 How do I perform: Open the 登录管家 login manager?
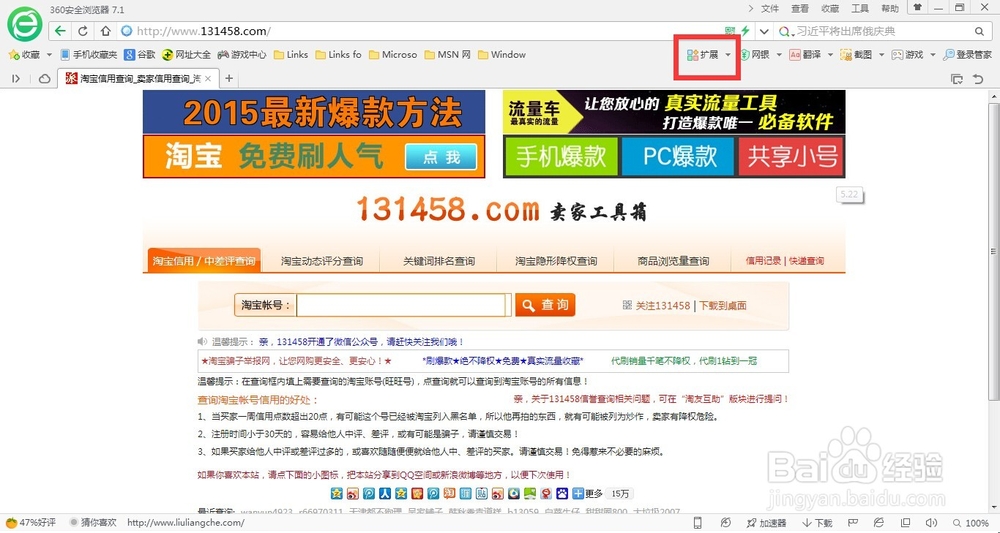(967, 55)
